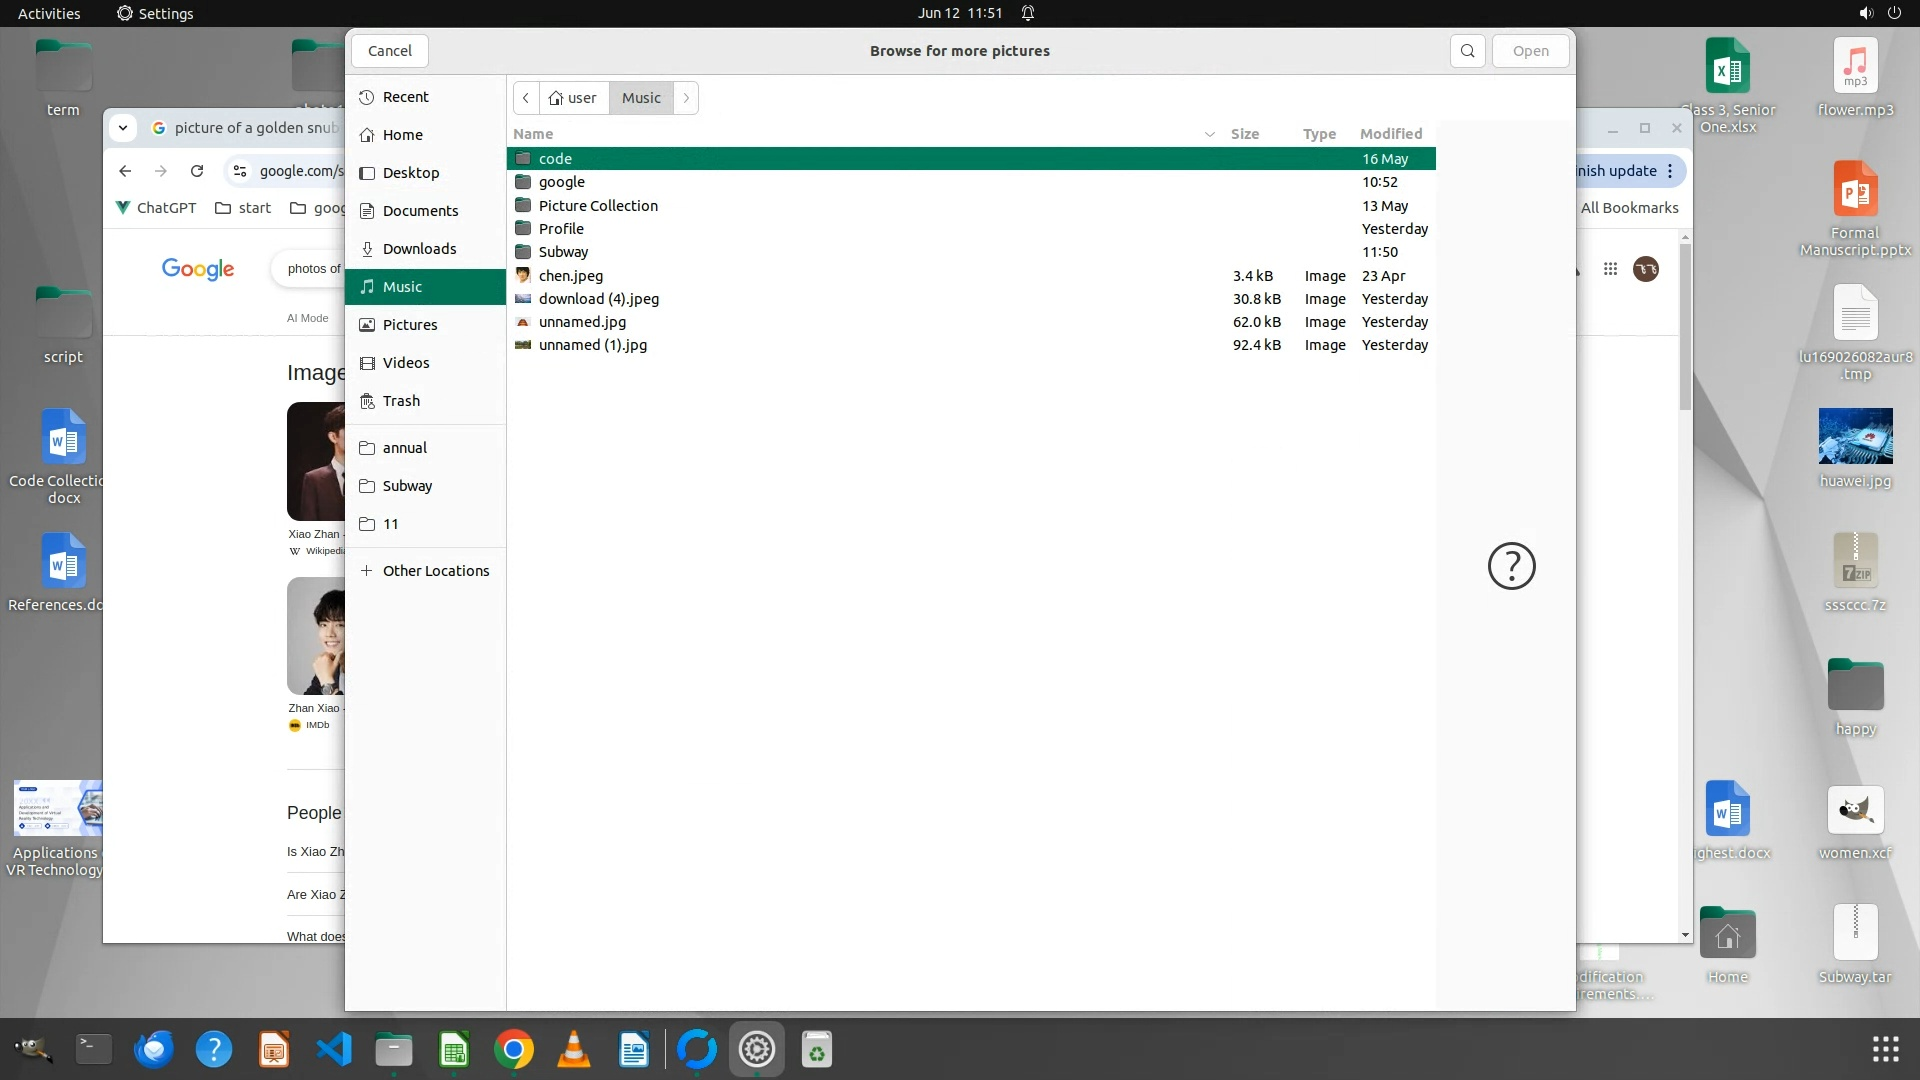The height and width of the screenshot is (1080, 1920).
Task: Select the unnamed (1).jpg file
Action: point(592,345)
